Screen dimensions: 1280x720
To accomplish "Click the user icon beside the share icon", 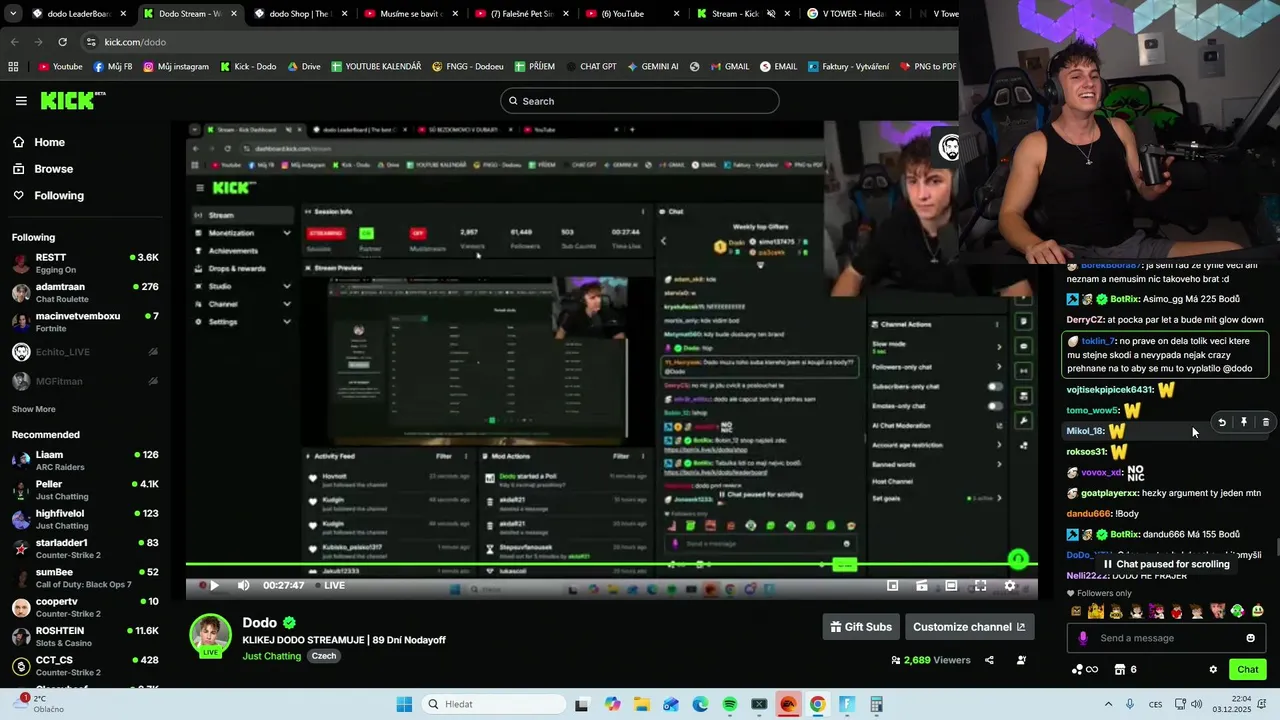I will coord(1021,660).
